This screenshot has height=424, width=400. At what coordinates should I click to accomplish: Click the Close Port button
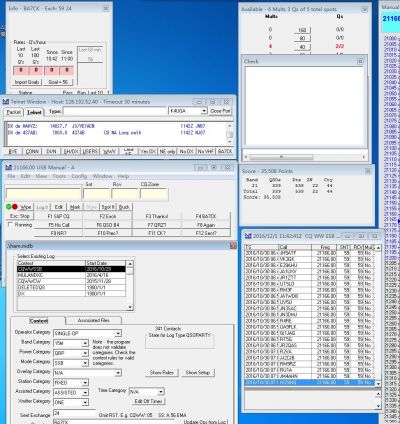coord(220,111)
